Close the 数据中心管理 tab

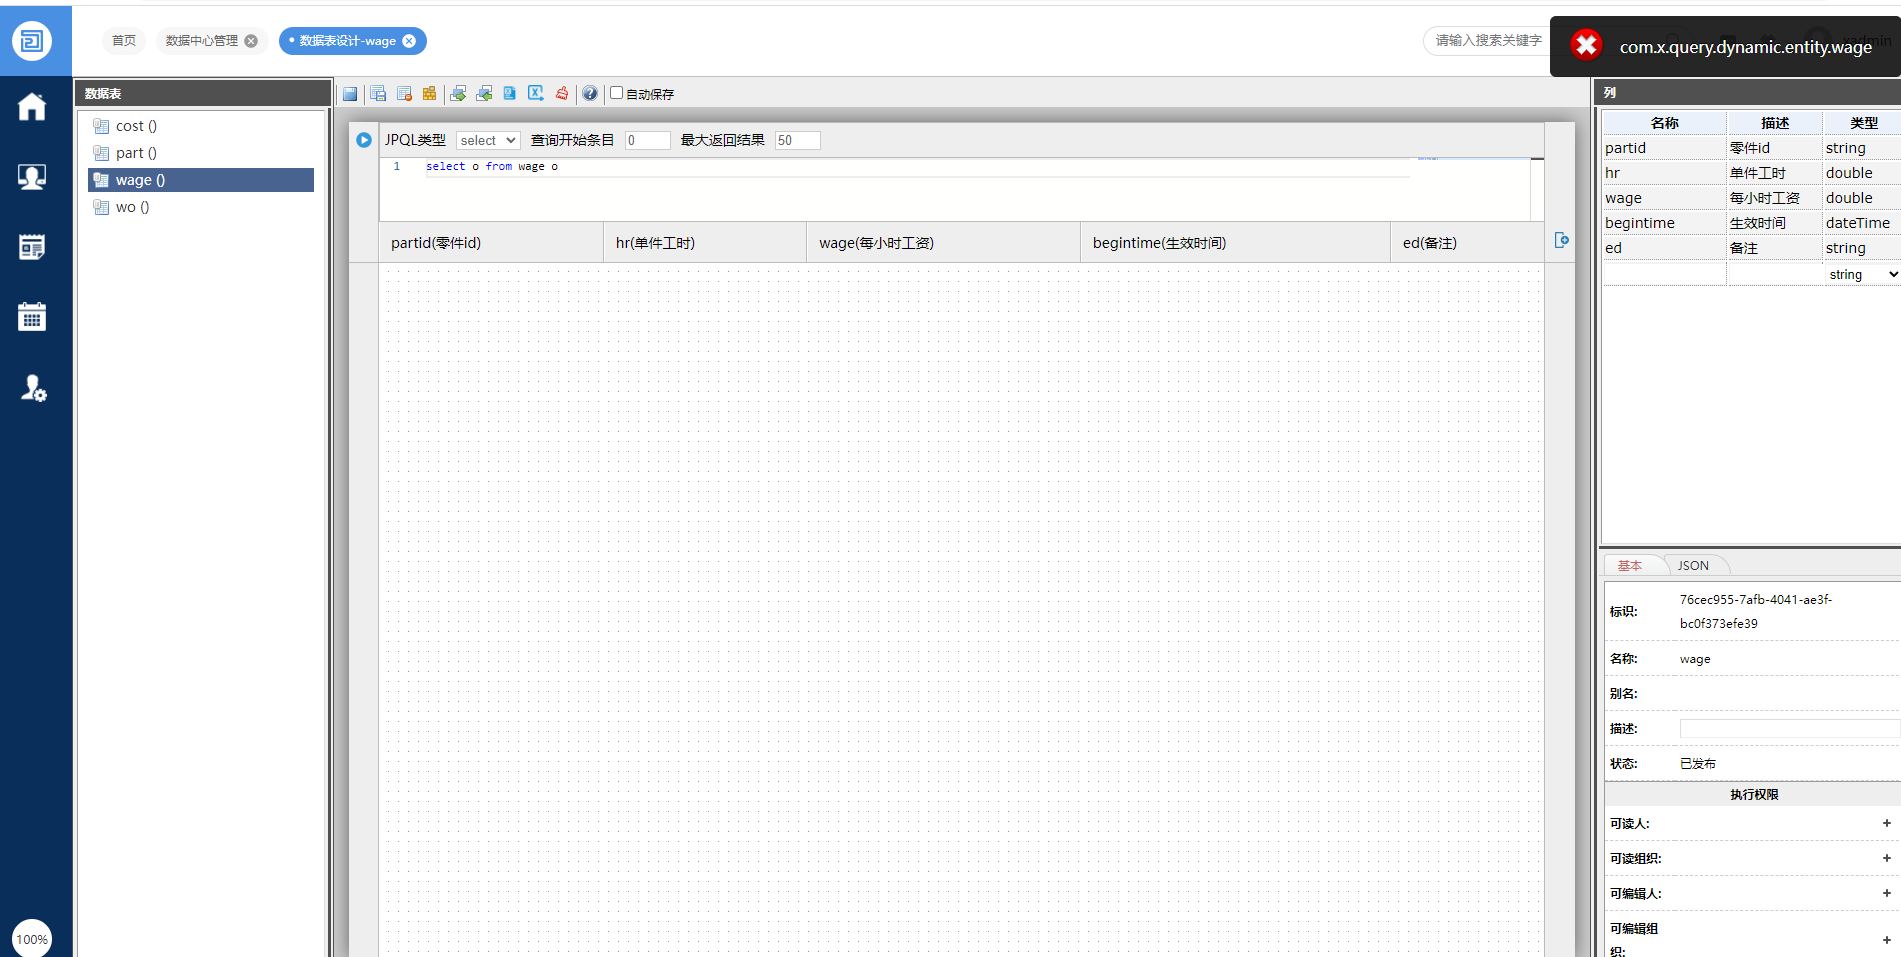(251, 41)
